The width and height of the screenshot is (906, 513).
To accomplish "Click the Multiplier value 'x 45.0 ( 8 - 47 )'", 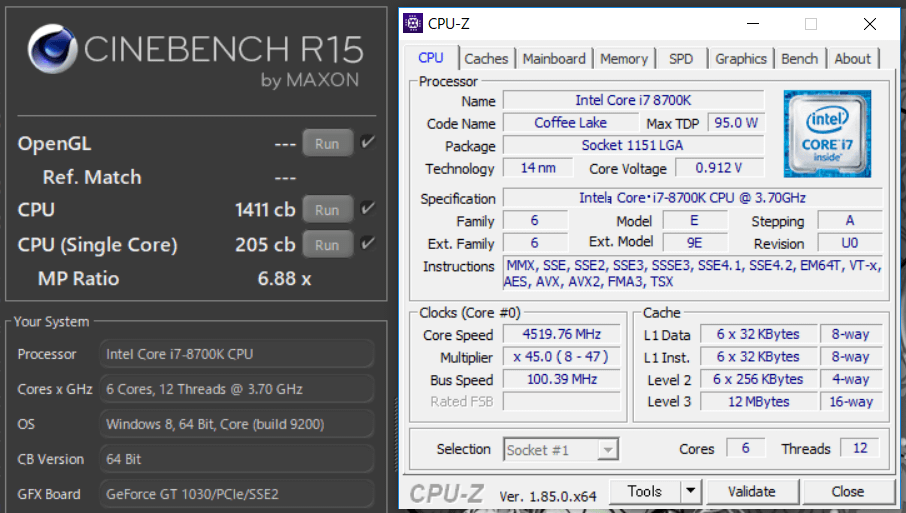I will [562, 356].
